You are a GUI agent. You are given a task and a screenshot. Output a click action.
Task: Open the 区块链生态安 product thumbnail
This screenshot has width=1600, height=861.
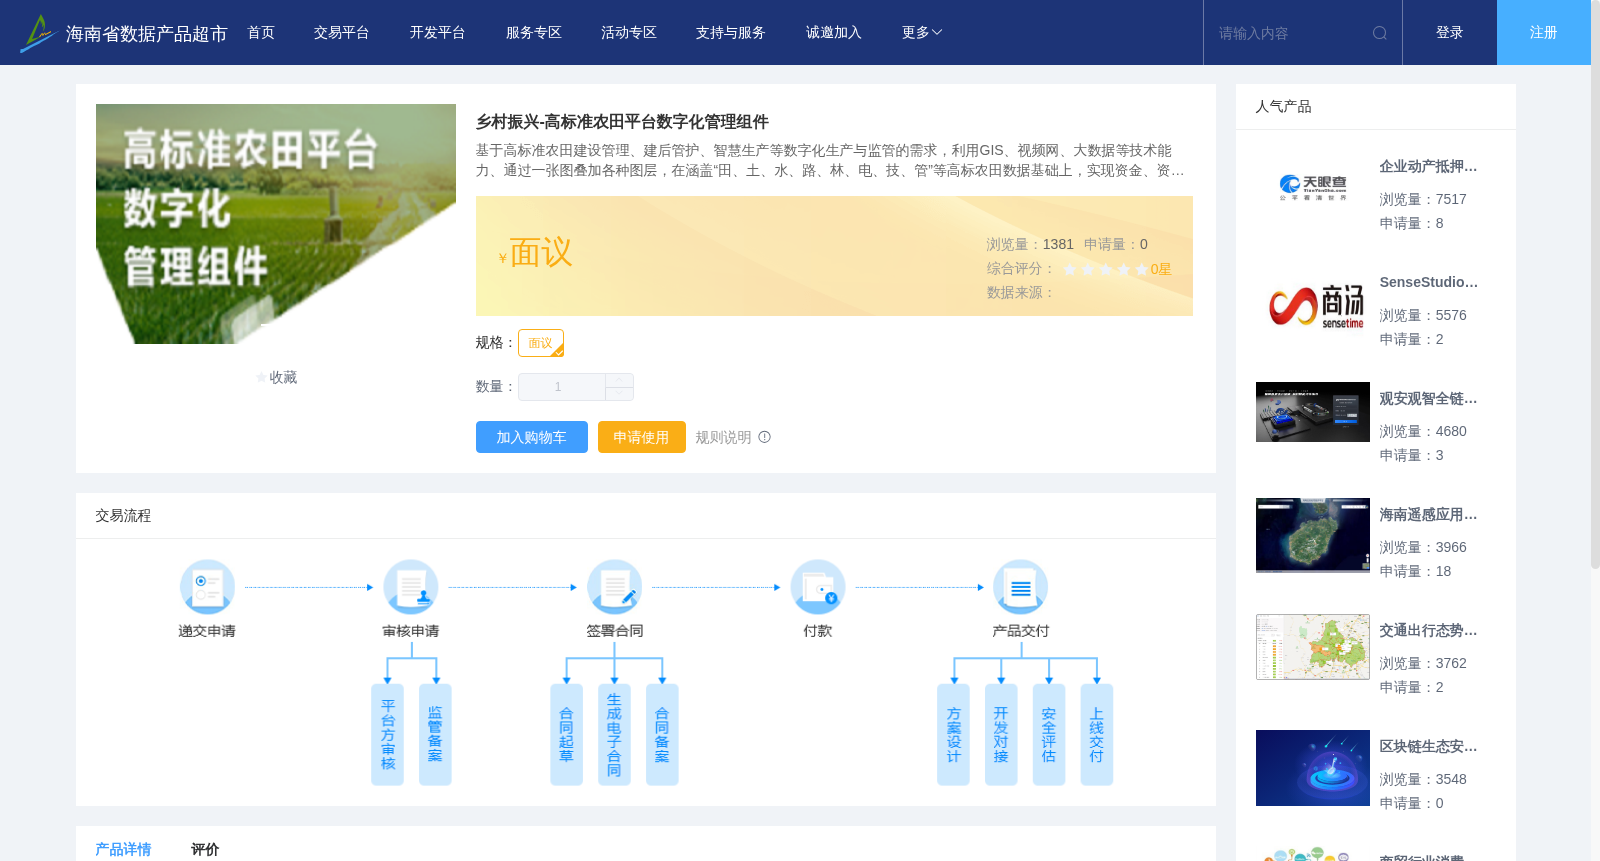(x=1313, y=768)
